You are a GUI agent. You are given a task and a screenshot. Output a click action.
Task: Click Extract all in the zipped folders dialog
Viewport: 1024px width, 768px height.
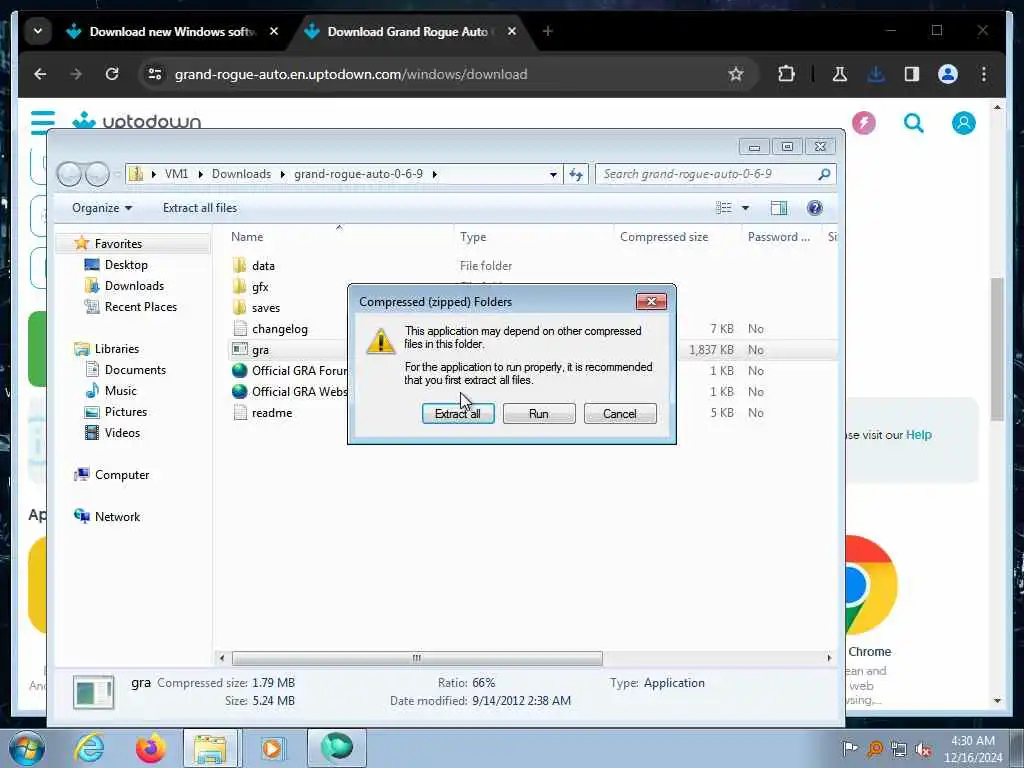click(x=458, y=413)
